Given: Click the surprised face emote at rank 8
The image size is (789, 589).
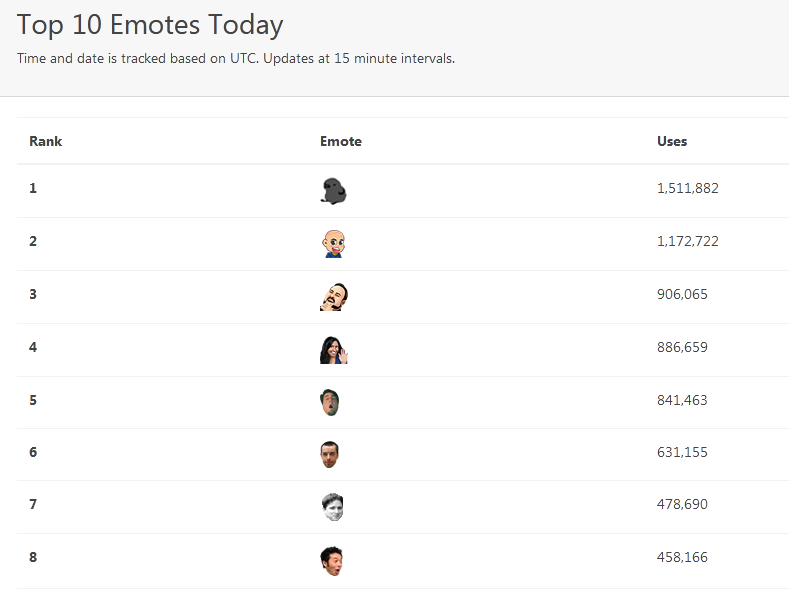Looking at the screenshot, I should tap(332, 561).
